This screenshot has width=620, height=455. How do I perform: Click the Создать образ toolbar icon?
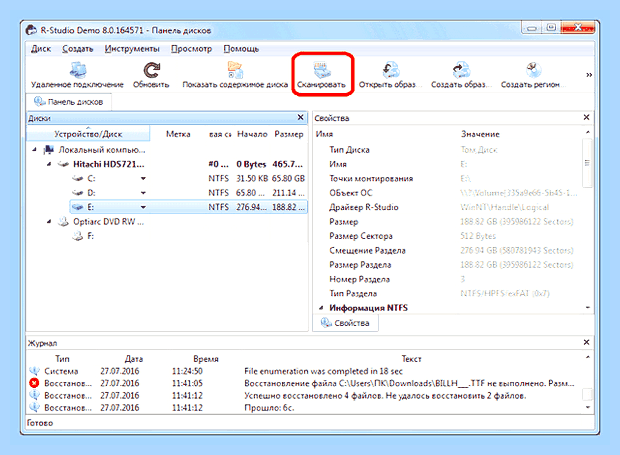point(461,70)
